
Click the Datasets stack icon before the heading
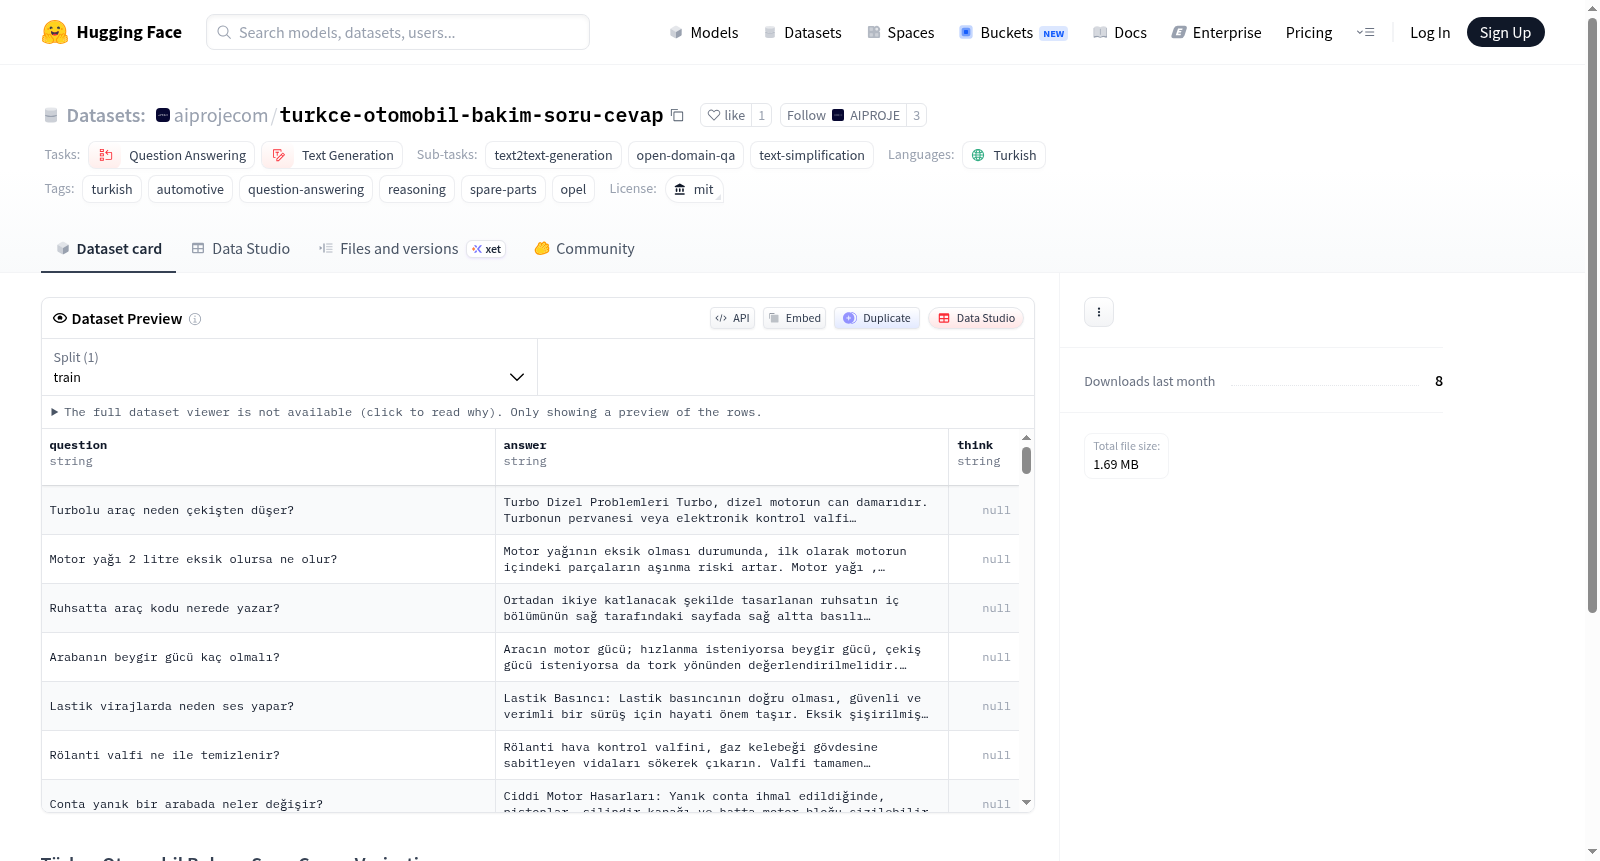point(51,115)
